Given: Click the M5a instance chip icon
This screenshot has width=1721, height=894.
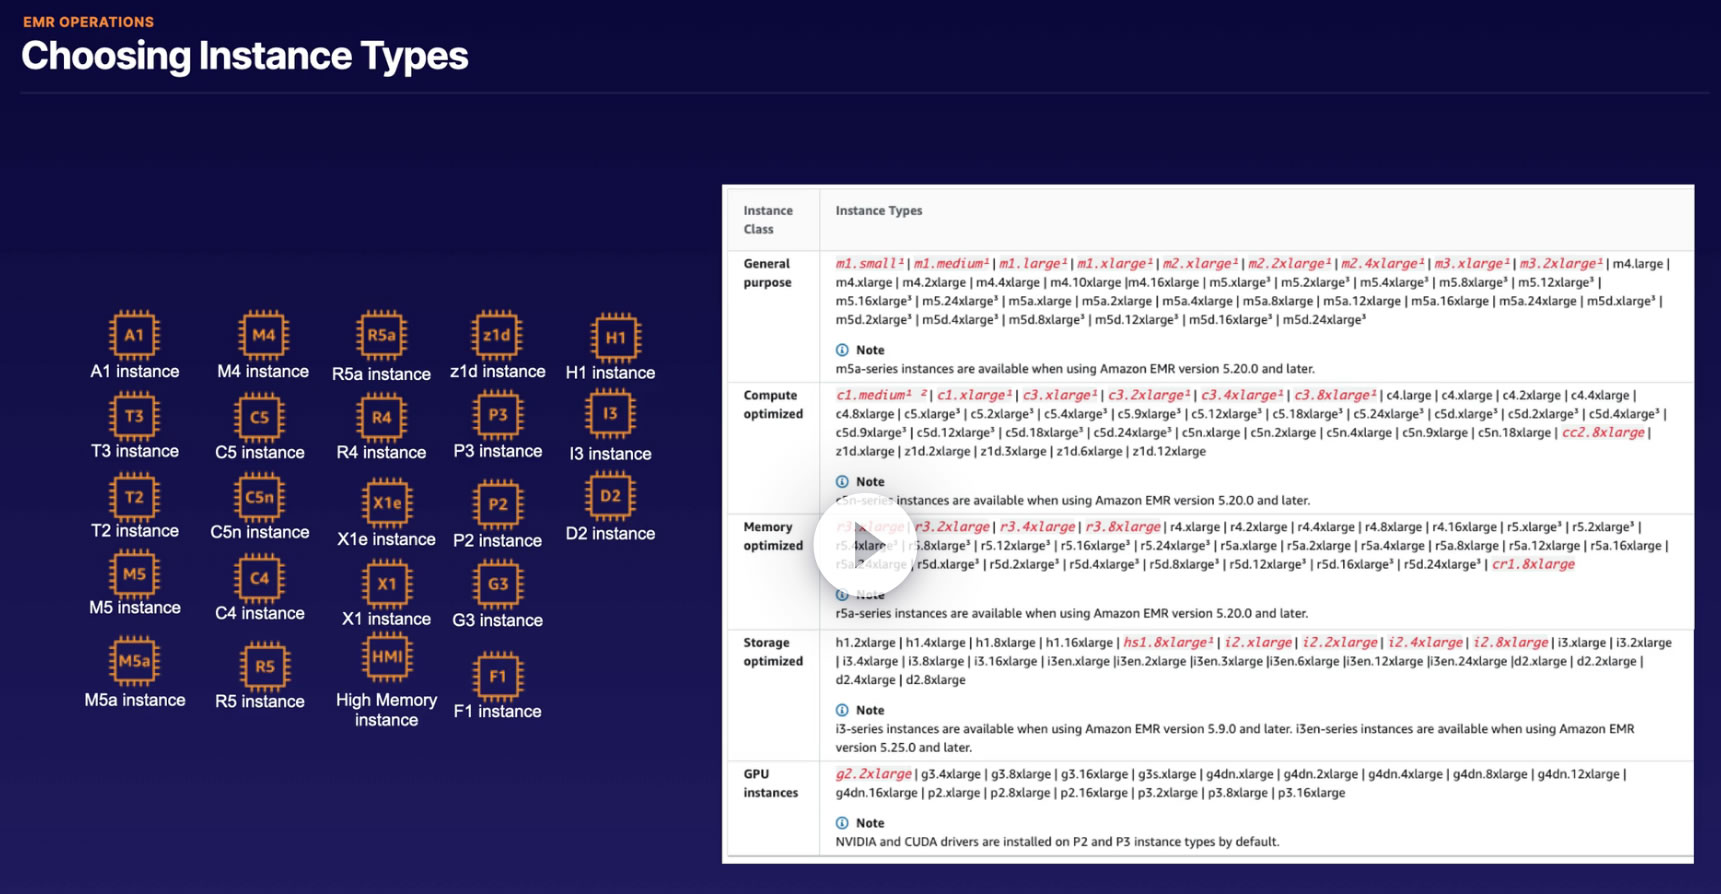Looking at the screenshot, I should 134,661.
